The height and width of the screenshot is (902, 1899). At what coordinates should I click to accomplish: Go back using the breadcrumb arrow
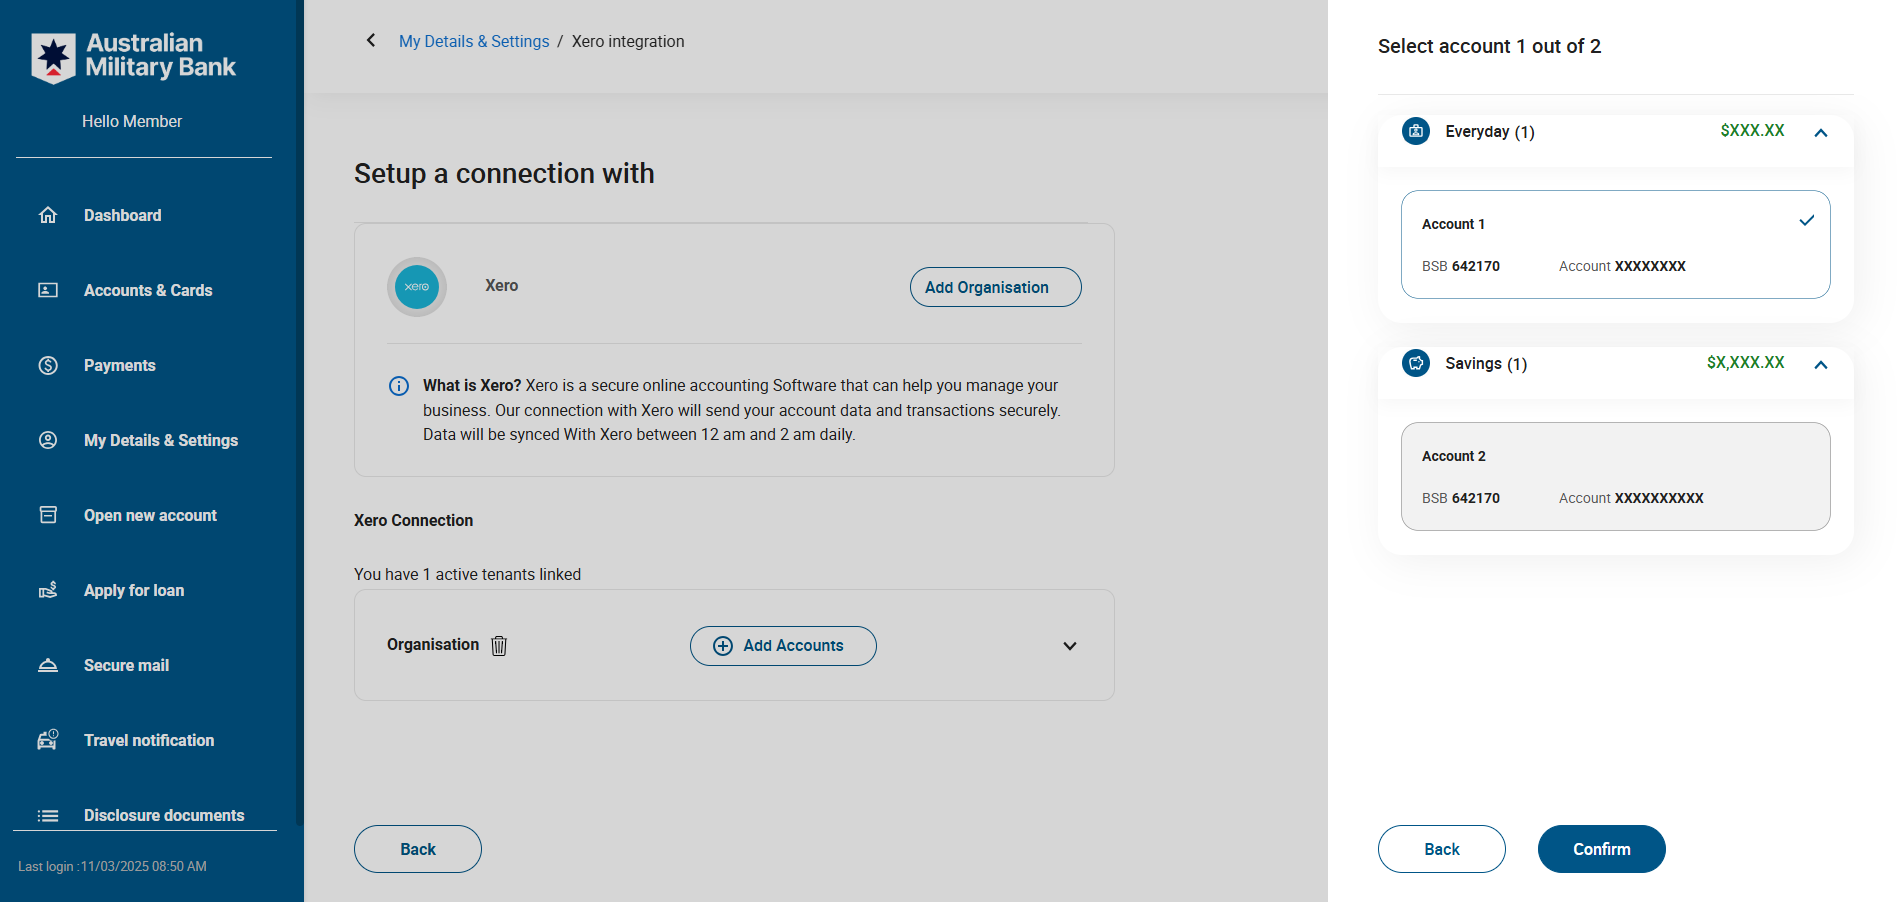pos(371,41)
